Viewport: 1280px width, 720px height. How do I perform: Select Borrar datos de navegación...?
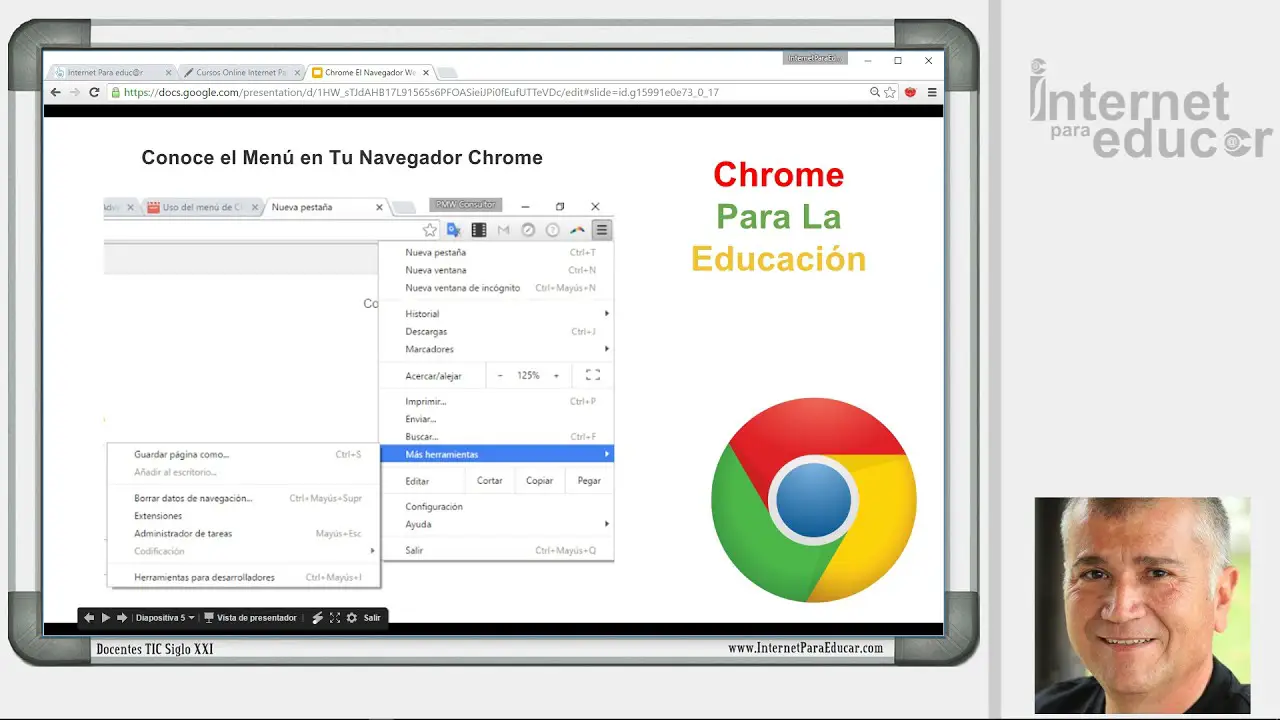(x=243, y=498)
